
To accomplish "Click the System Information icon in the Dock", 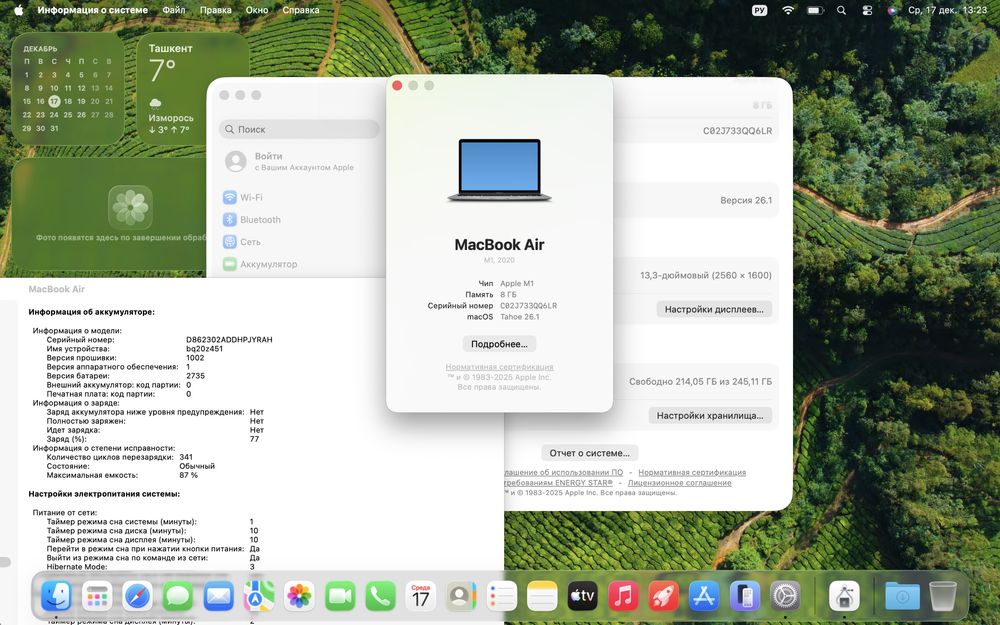I will pos(844,597).
